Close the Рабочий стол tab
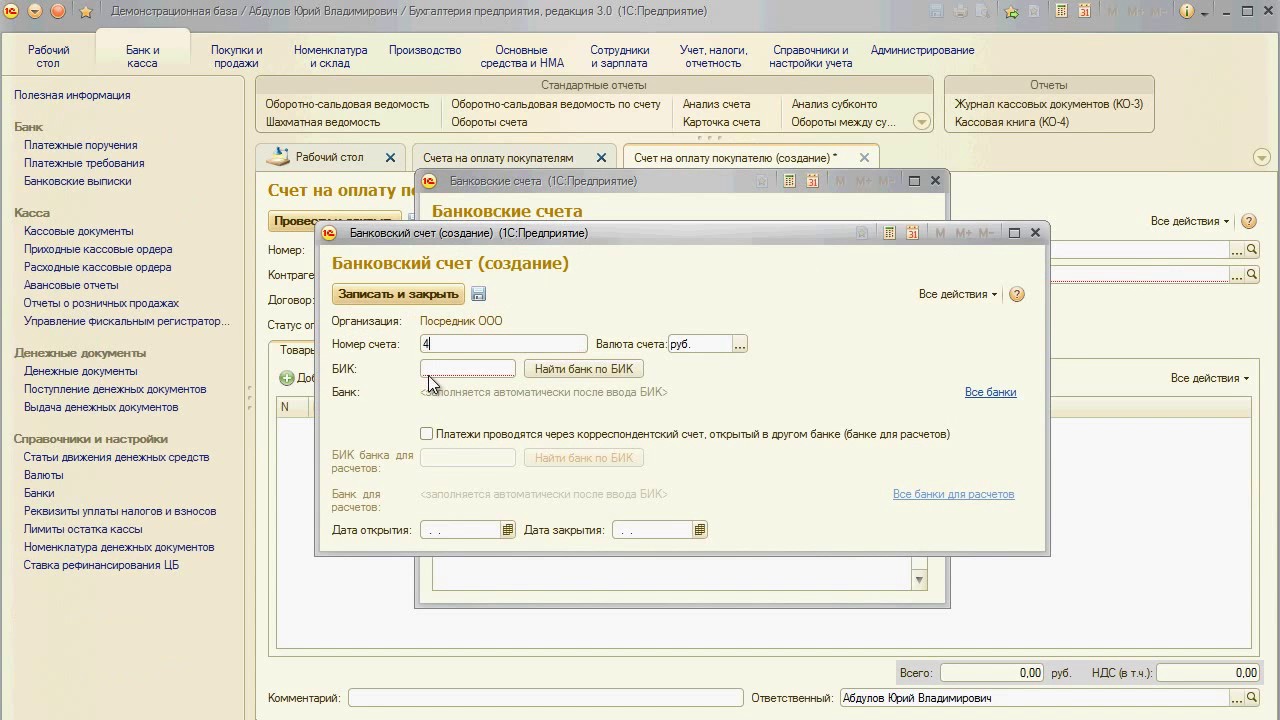 click(x=391, y=158)
